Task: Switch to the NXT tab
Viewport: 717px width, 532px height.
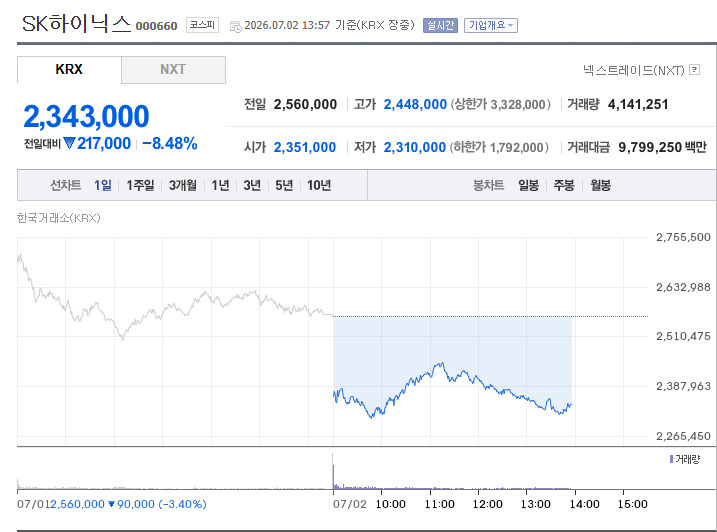Action: tap(173, 70)
